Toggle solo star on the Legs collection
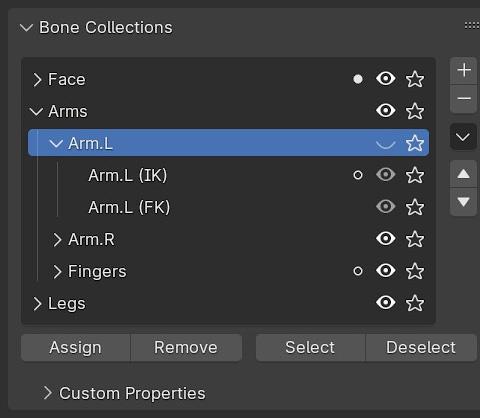This screenshot has width=480, height=418. (x=415, y=303)
